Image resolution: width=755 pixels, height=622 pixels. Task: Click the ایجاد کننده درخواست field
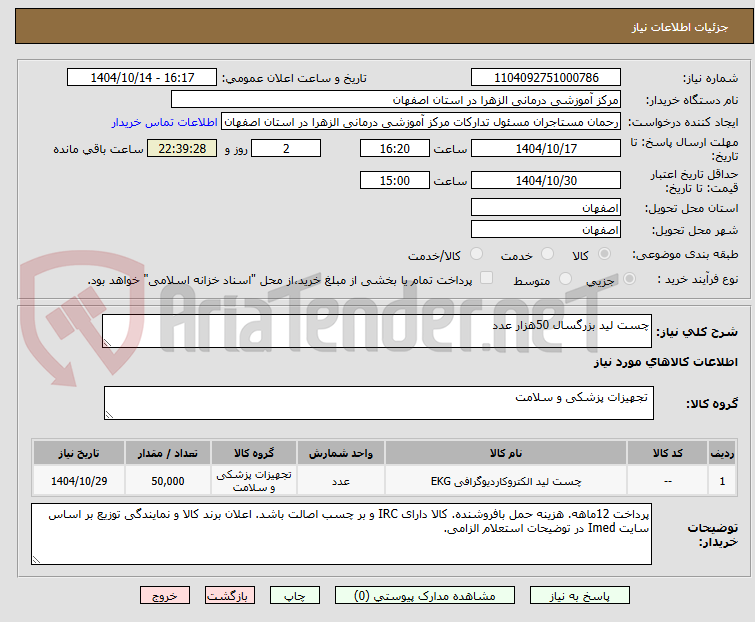click(x=421, y=122)
